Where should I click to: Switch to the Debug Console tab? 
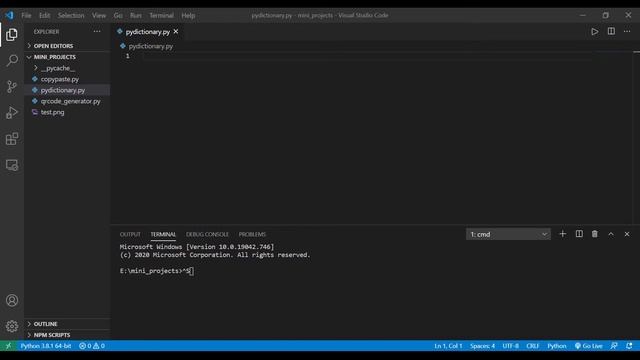[x=207, y=234]
